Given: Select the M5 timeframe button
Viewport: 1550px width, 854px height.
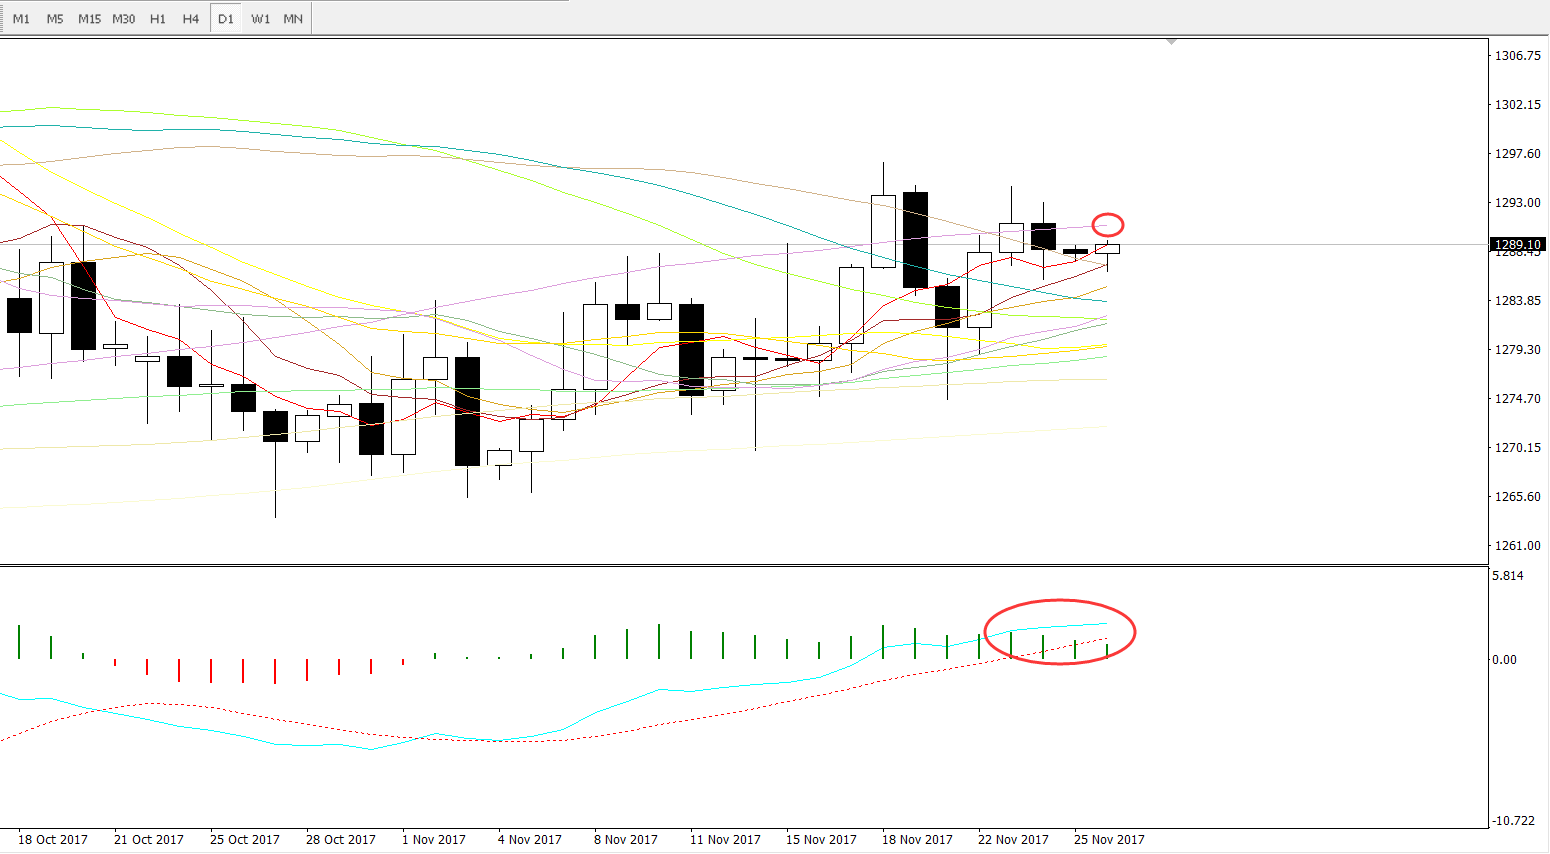Looking at the screenshot, I should click(x=55, y=19).
